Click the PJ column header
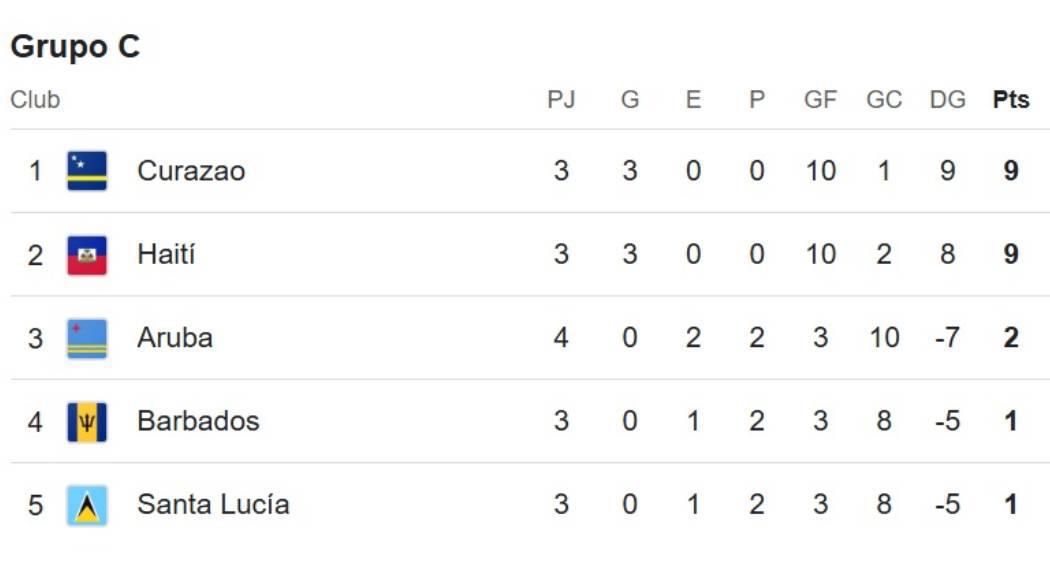 (x=561, y=100)
